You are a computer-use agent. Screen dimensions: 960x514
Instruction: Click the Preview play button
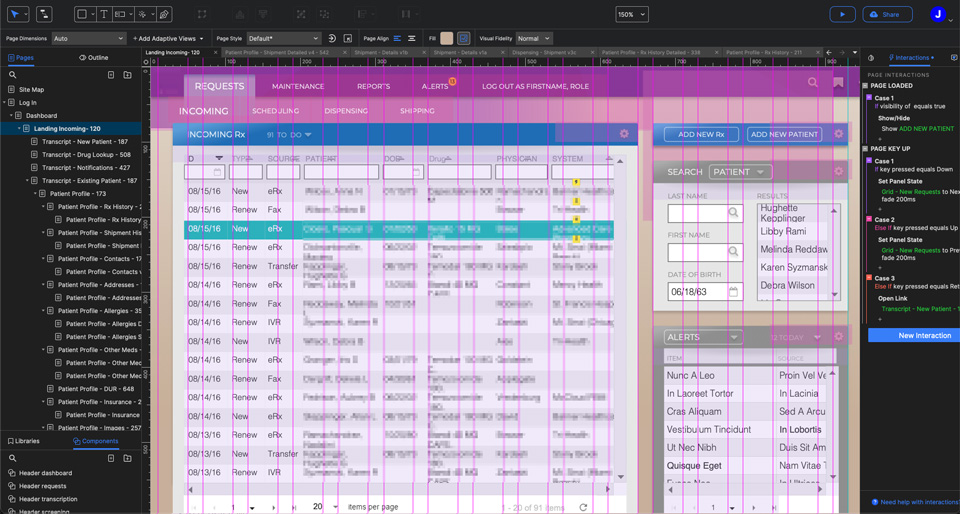click(x=842, y=15)
